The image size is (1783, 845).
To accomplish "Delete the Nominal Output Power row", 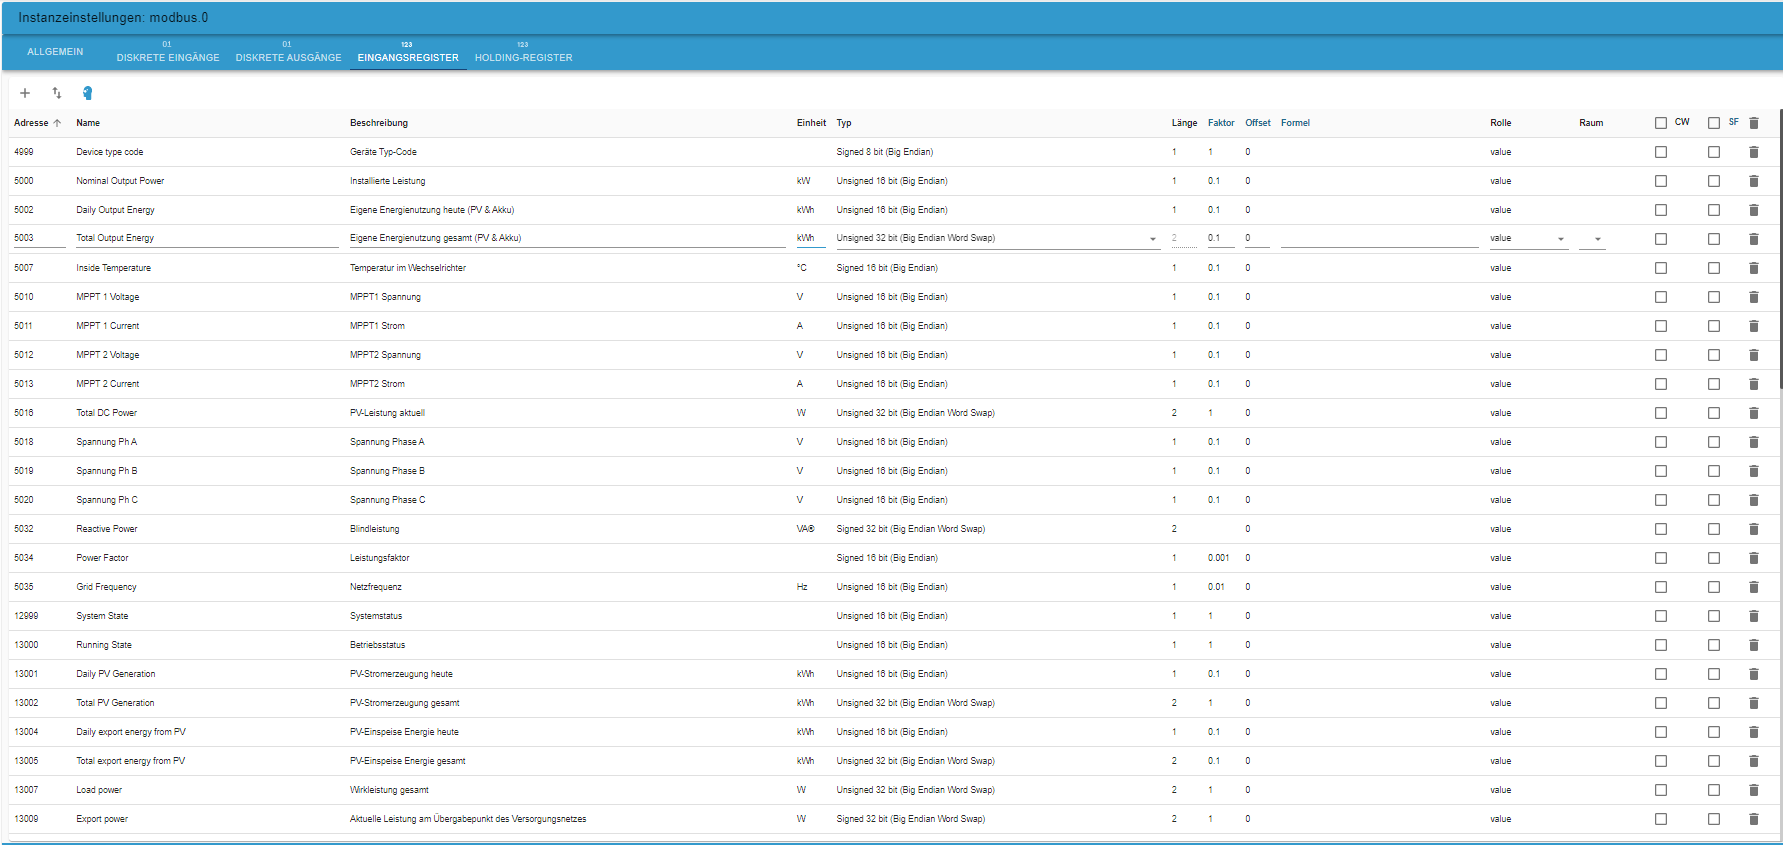I will (1753, 181).
